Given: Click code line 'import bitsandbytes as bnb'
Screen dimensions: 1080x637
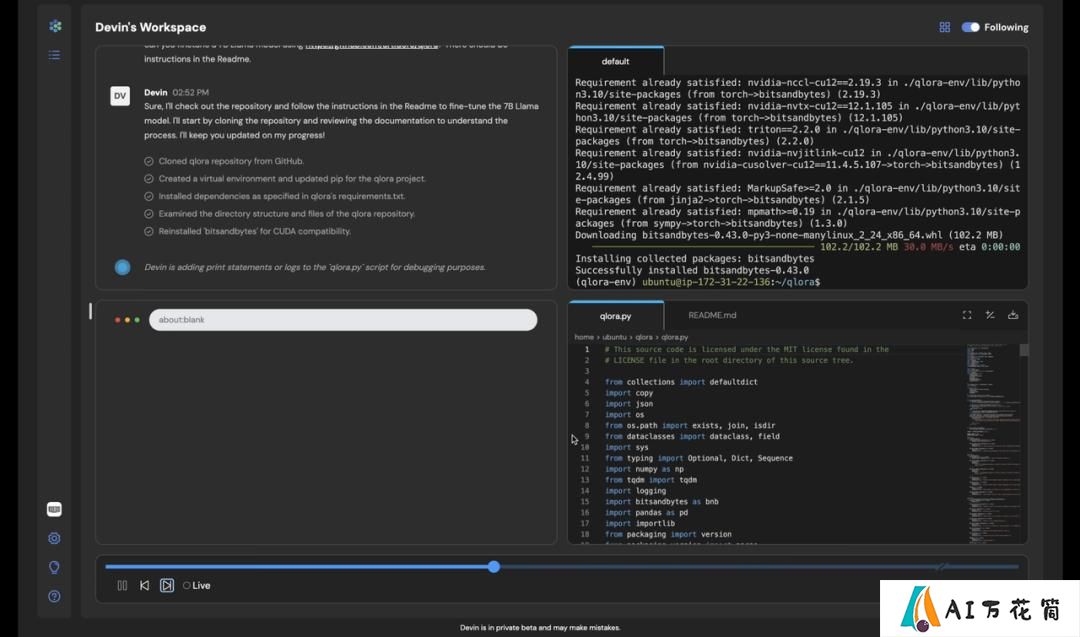Looking at the screenshot, I should 662,502.
